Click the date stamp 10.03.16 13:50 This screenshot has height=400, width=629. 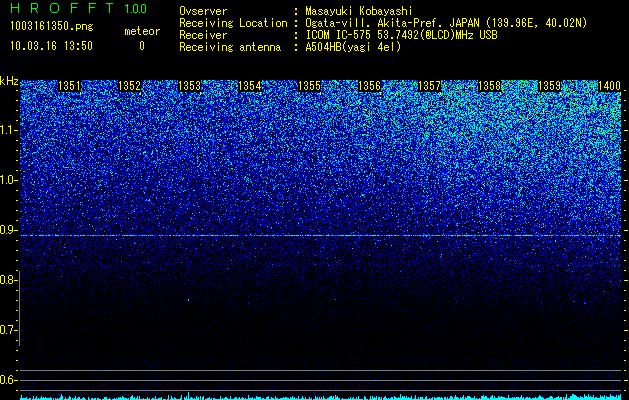51,46
